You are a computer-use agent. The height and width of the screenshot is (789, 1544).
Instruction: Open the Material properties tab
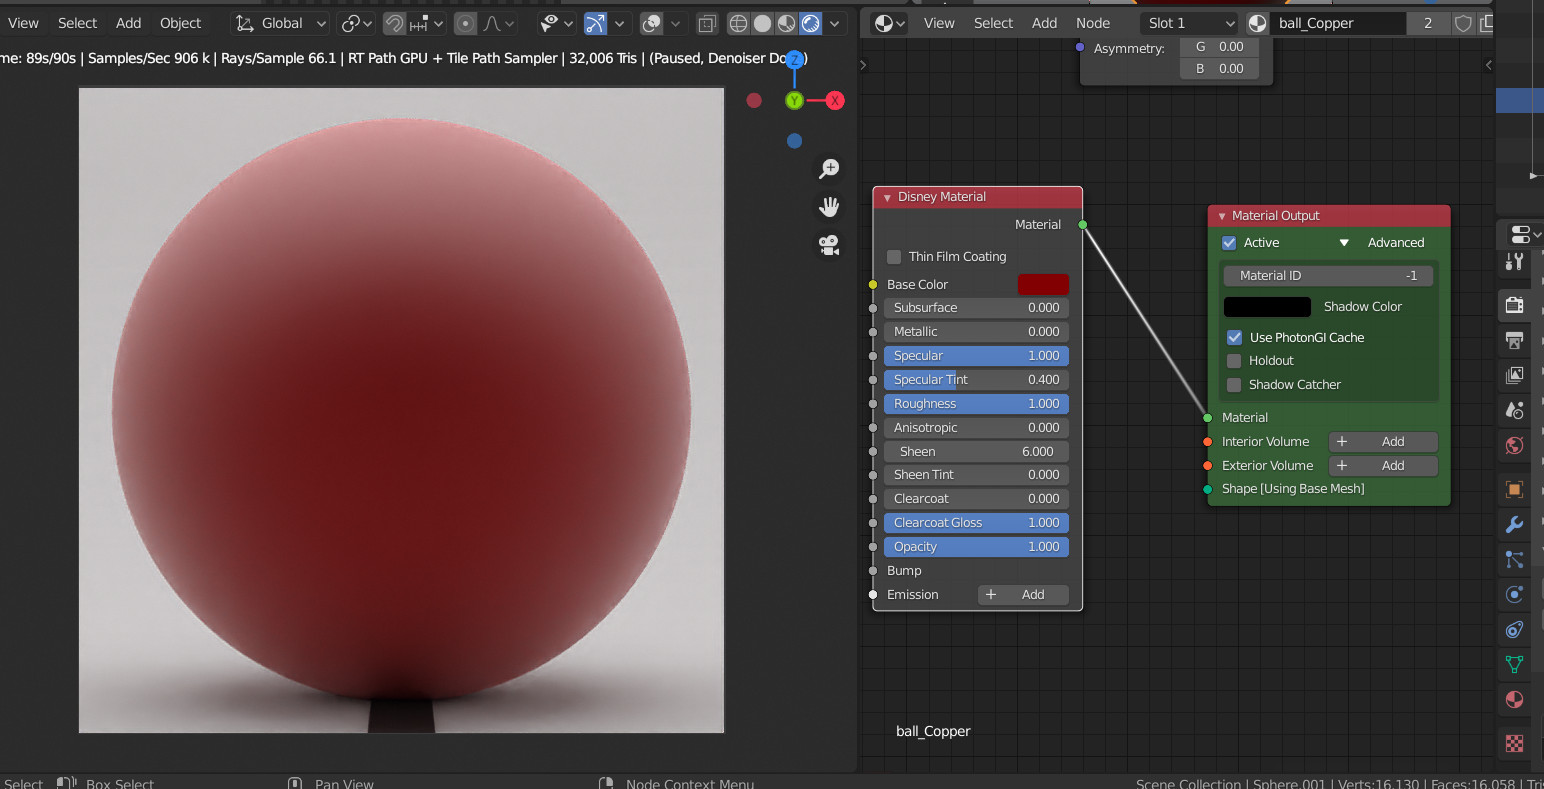[1514, 700]
